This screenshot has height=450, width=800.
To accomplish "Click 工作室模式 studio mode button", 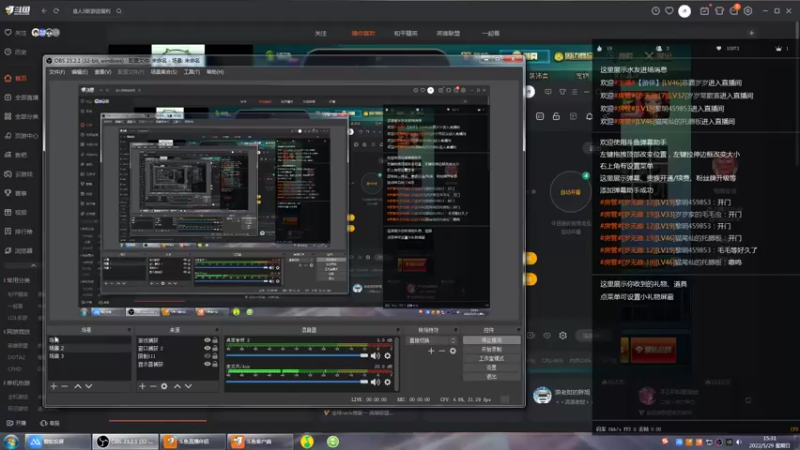I will point(491,358).
